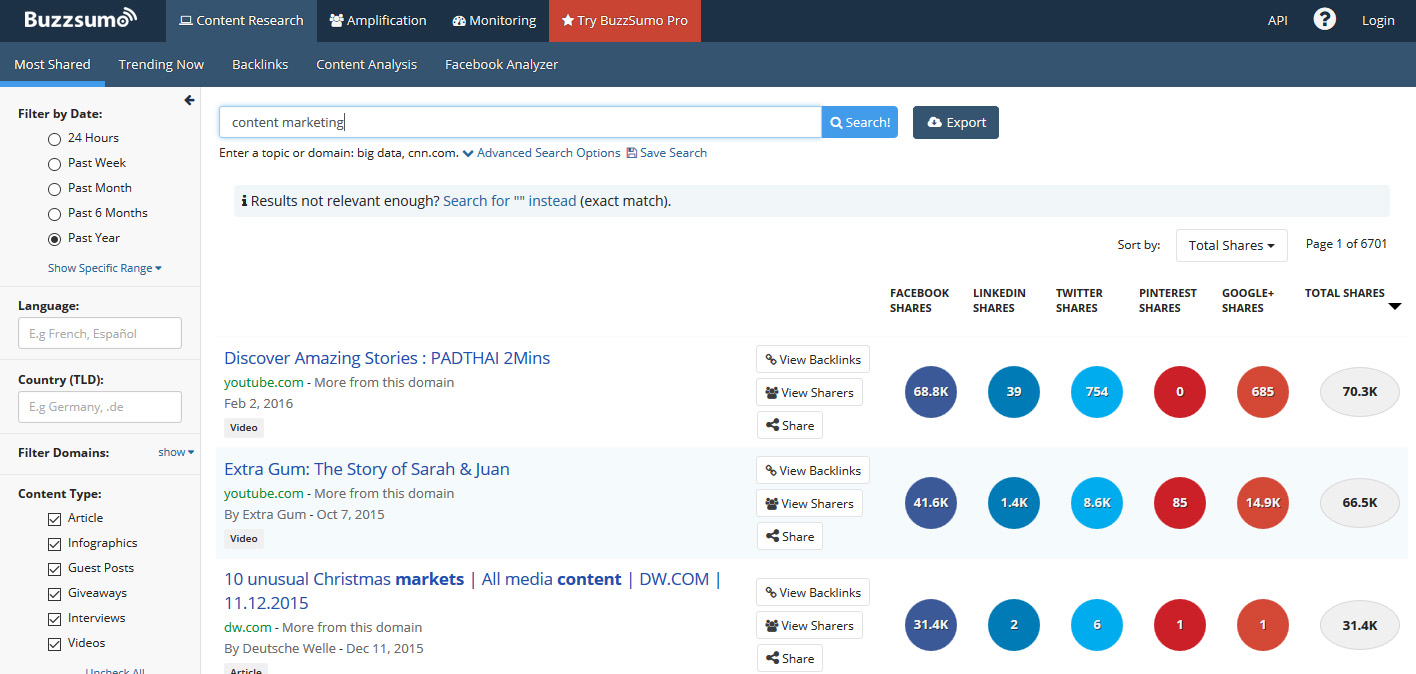
Task: Click the Export button
Action: 956,122
